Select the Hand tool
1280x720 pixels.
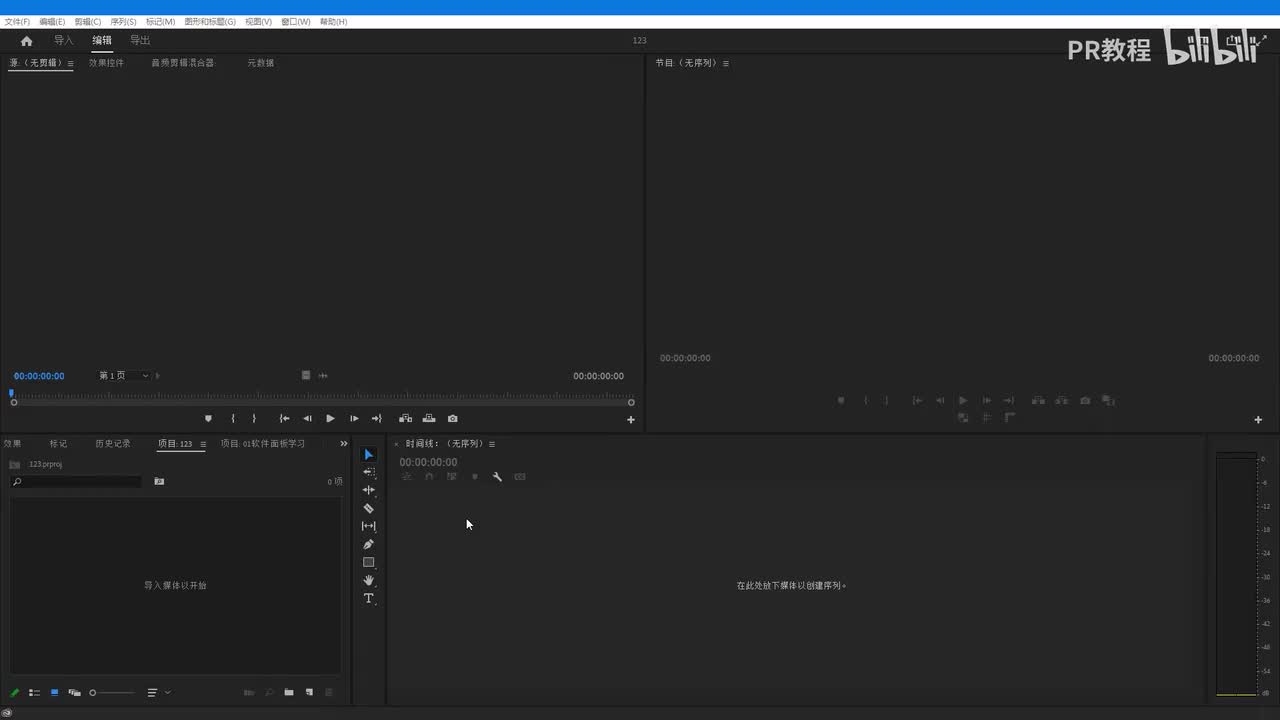point(369,580)
